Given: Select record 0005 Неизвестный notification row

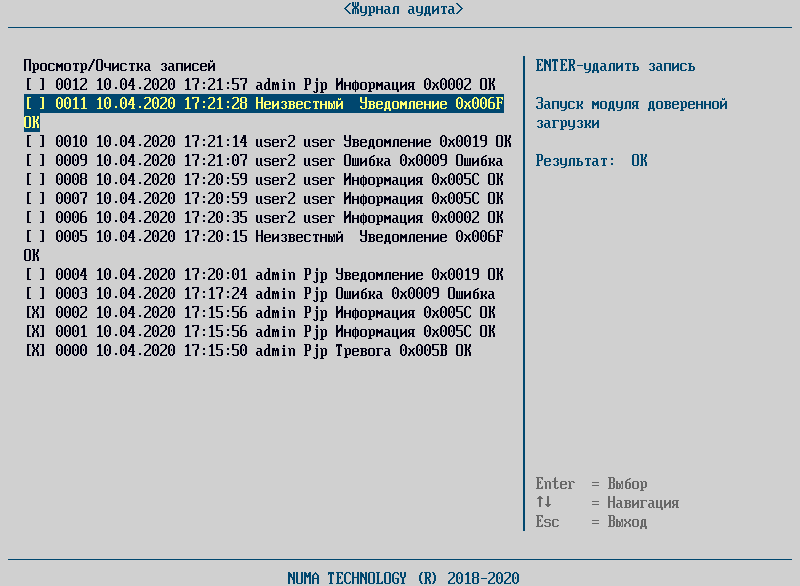Looking at the screenshot, I should pyautogui.click(x=270, y=237).
